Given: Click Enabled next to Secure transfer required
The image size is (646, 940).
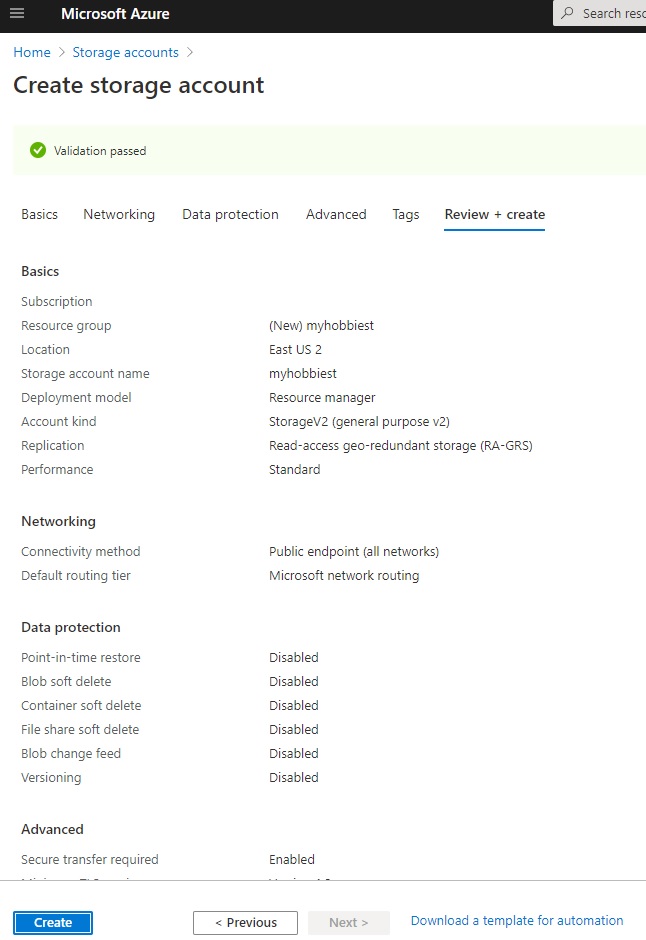Looking at the screenshot, I should point(292,860).
